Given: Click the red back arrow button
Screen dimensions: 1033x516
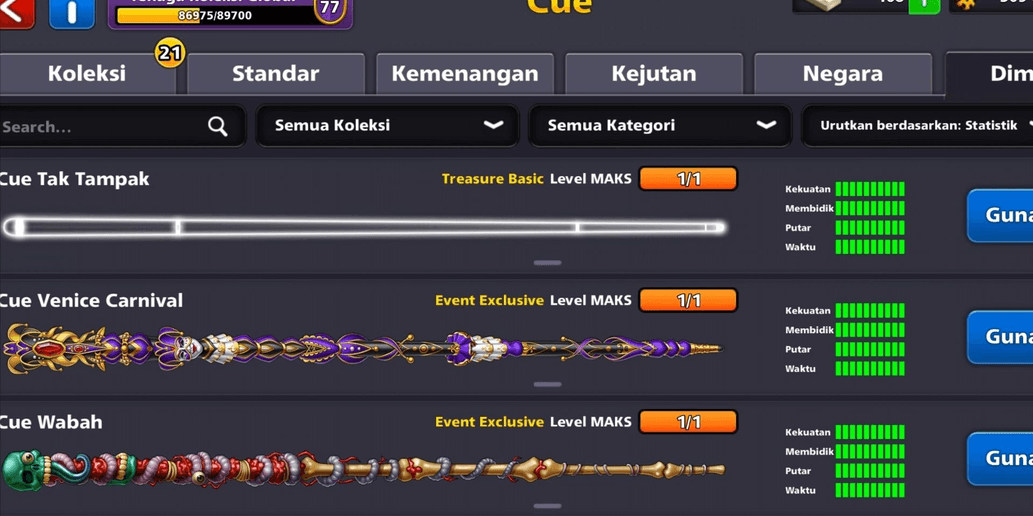Looking at the screenshot, I should pos(16,12).
